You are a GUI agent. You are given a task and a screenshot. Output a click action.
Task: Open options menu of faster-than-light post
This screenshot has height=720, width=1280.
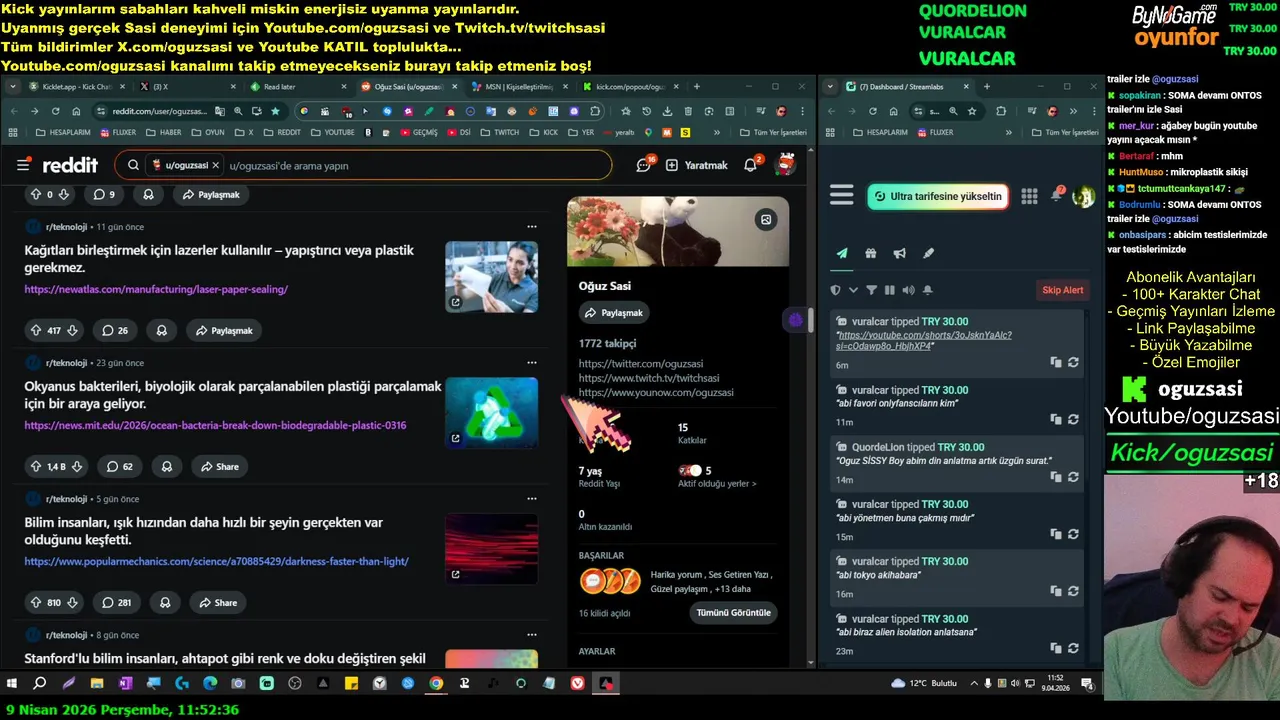[531, 499]
